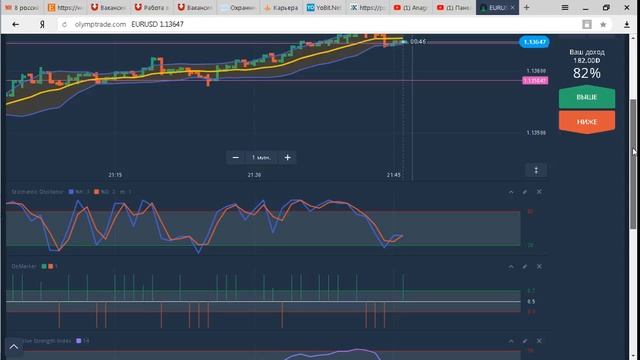
Task: Bookmark page with the star icon
Action: [x=603, y=24]
